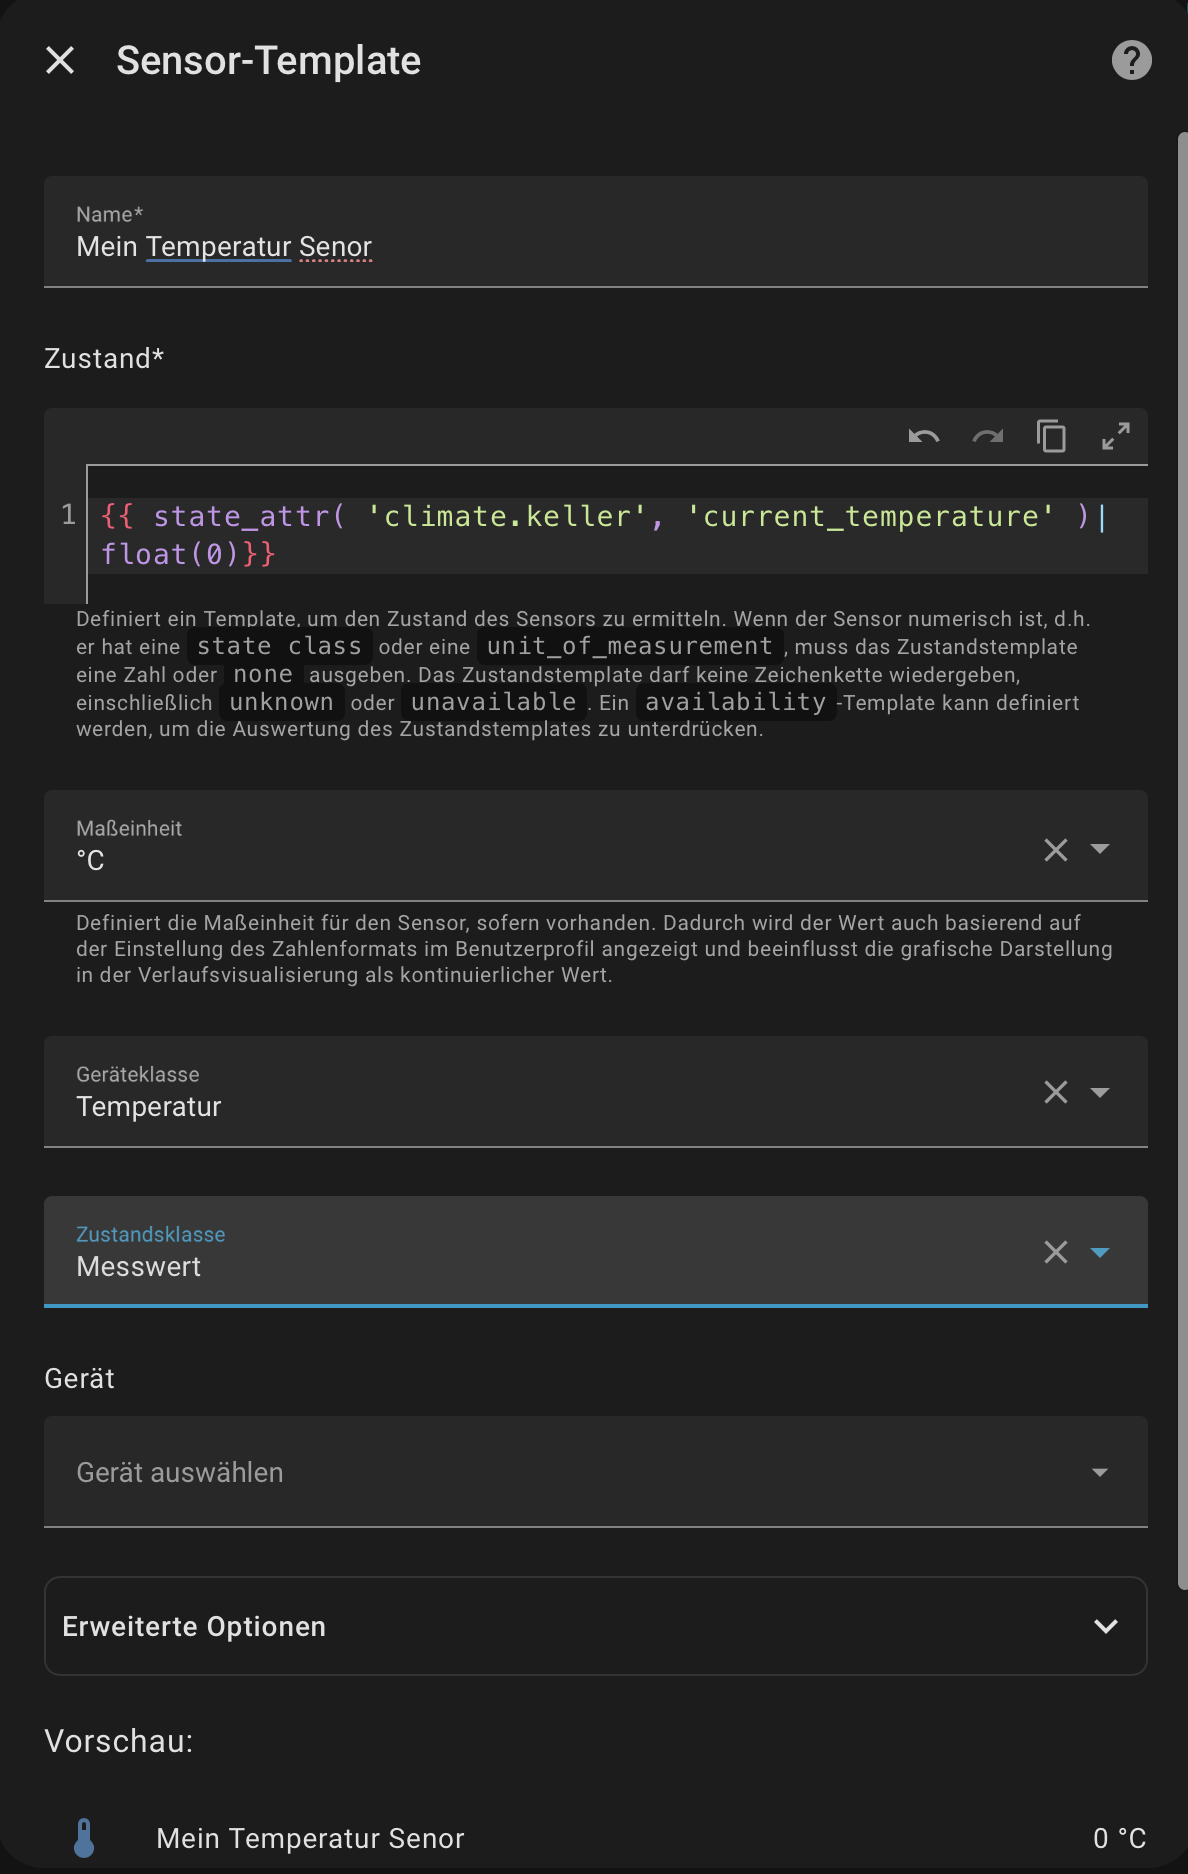Click the redo icon in code editor

[987, 437]
